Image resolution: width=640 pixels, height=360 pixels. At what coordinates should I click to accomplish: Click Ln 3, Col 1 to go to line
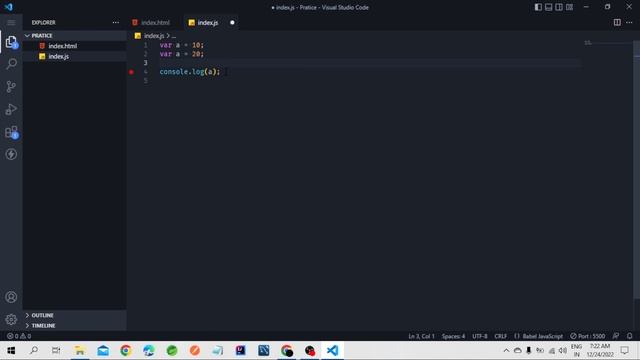421,336
